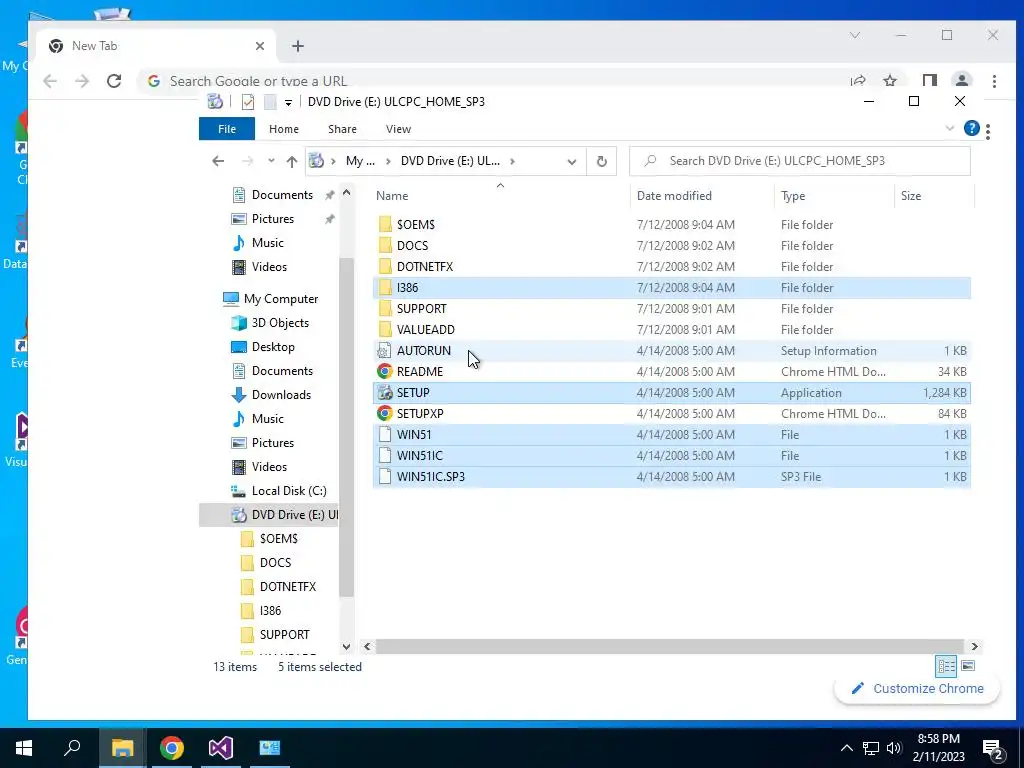Open the File ribbon tab
The width and height of the screenshot is (1024, 768).
click(x=227, y=129)
